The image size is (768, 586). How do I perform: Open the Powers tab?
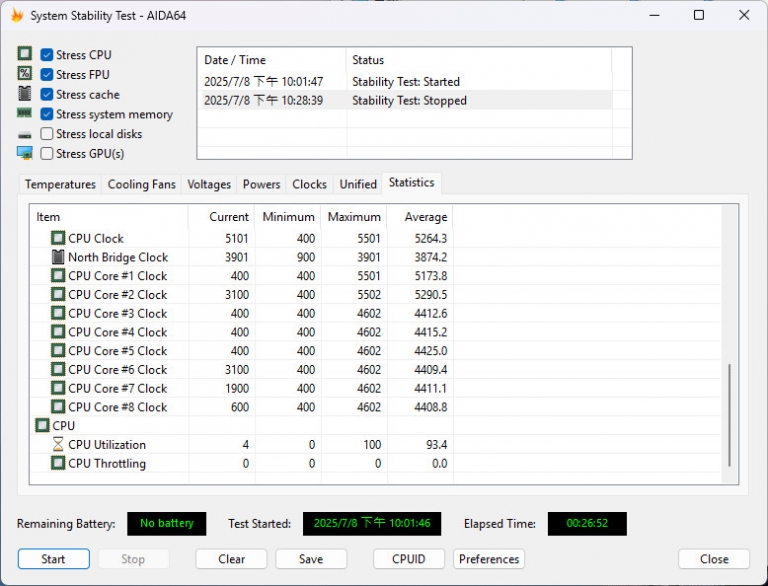click(x=261, y=184)
